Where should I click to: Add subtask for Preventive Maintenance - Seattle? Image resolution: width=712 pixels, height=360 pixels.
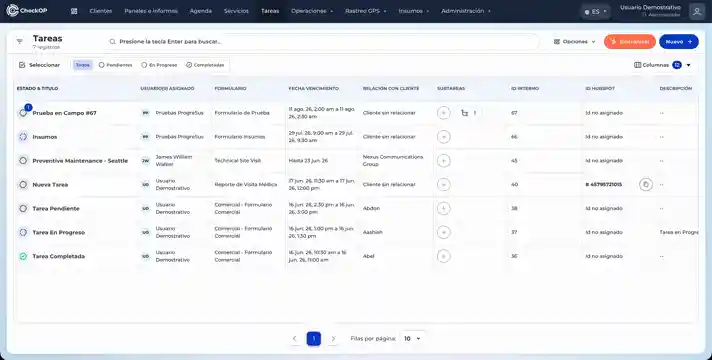click(444, 161)
